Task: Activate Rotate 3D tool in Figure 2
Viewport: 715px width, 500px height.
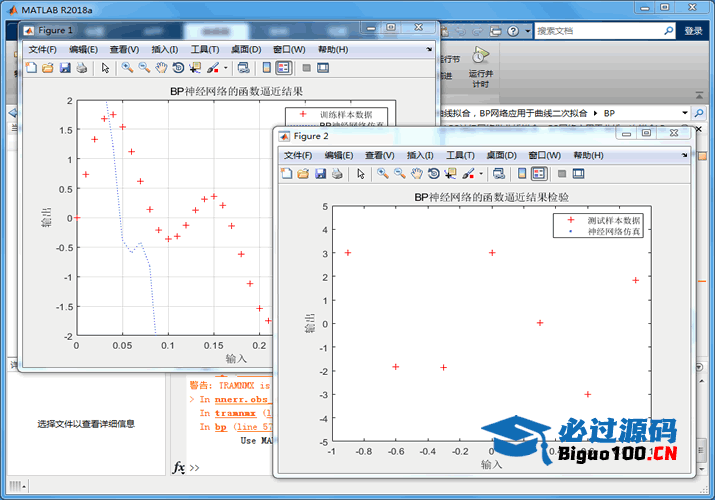Action: point(433,174)
